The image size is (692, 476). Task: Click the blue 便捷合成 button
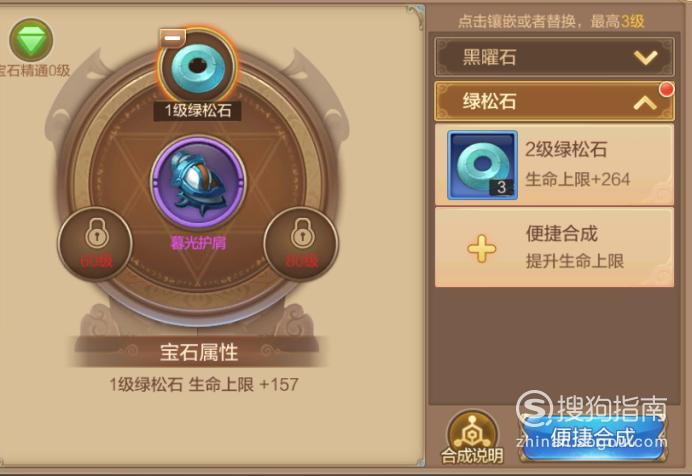(x=593, y=437)
